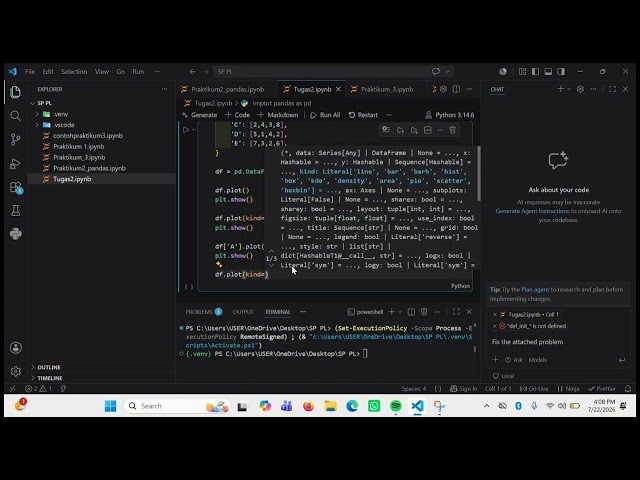
Task: Expand the .venv folder
Action: click(x=37, y=114)
